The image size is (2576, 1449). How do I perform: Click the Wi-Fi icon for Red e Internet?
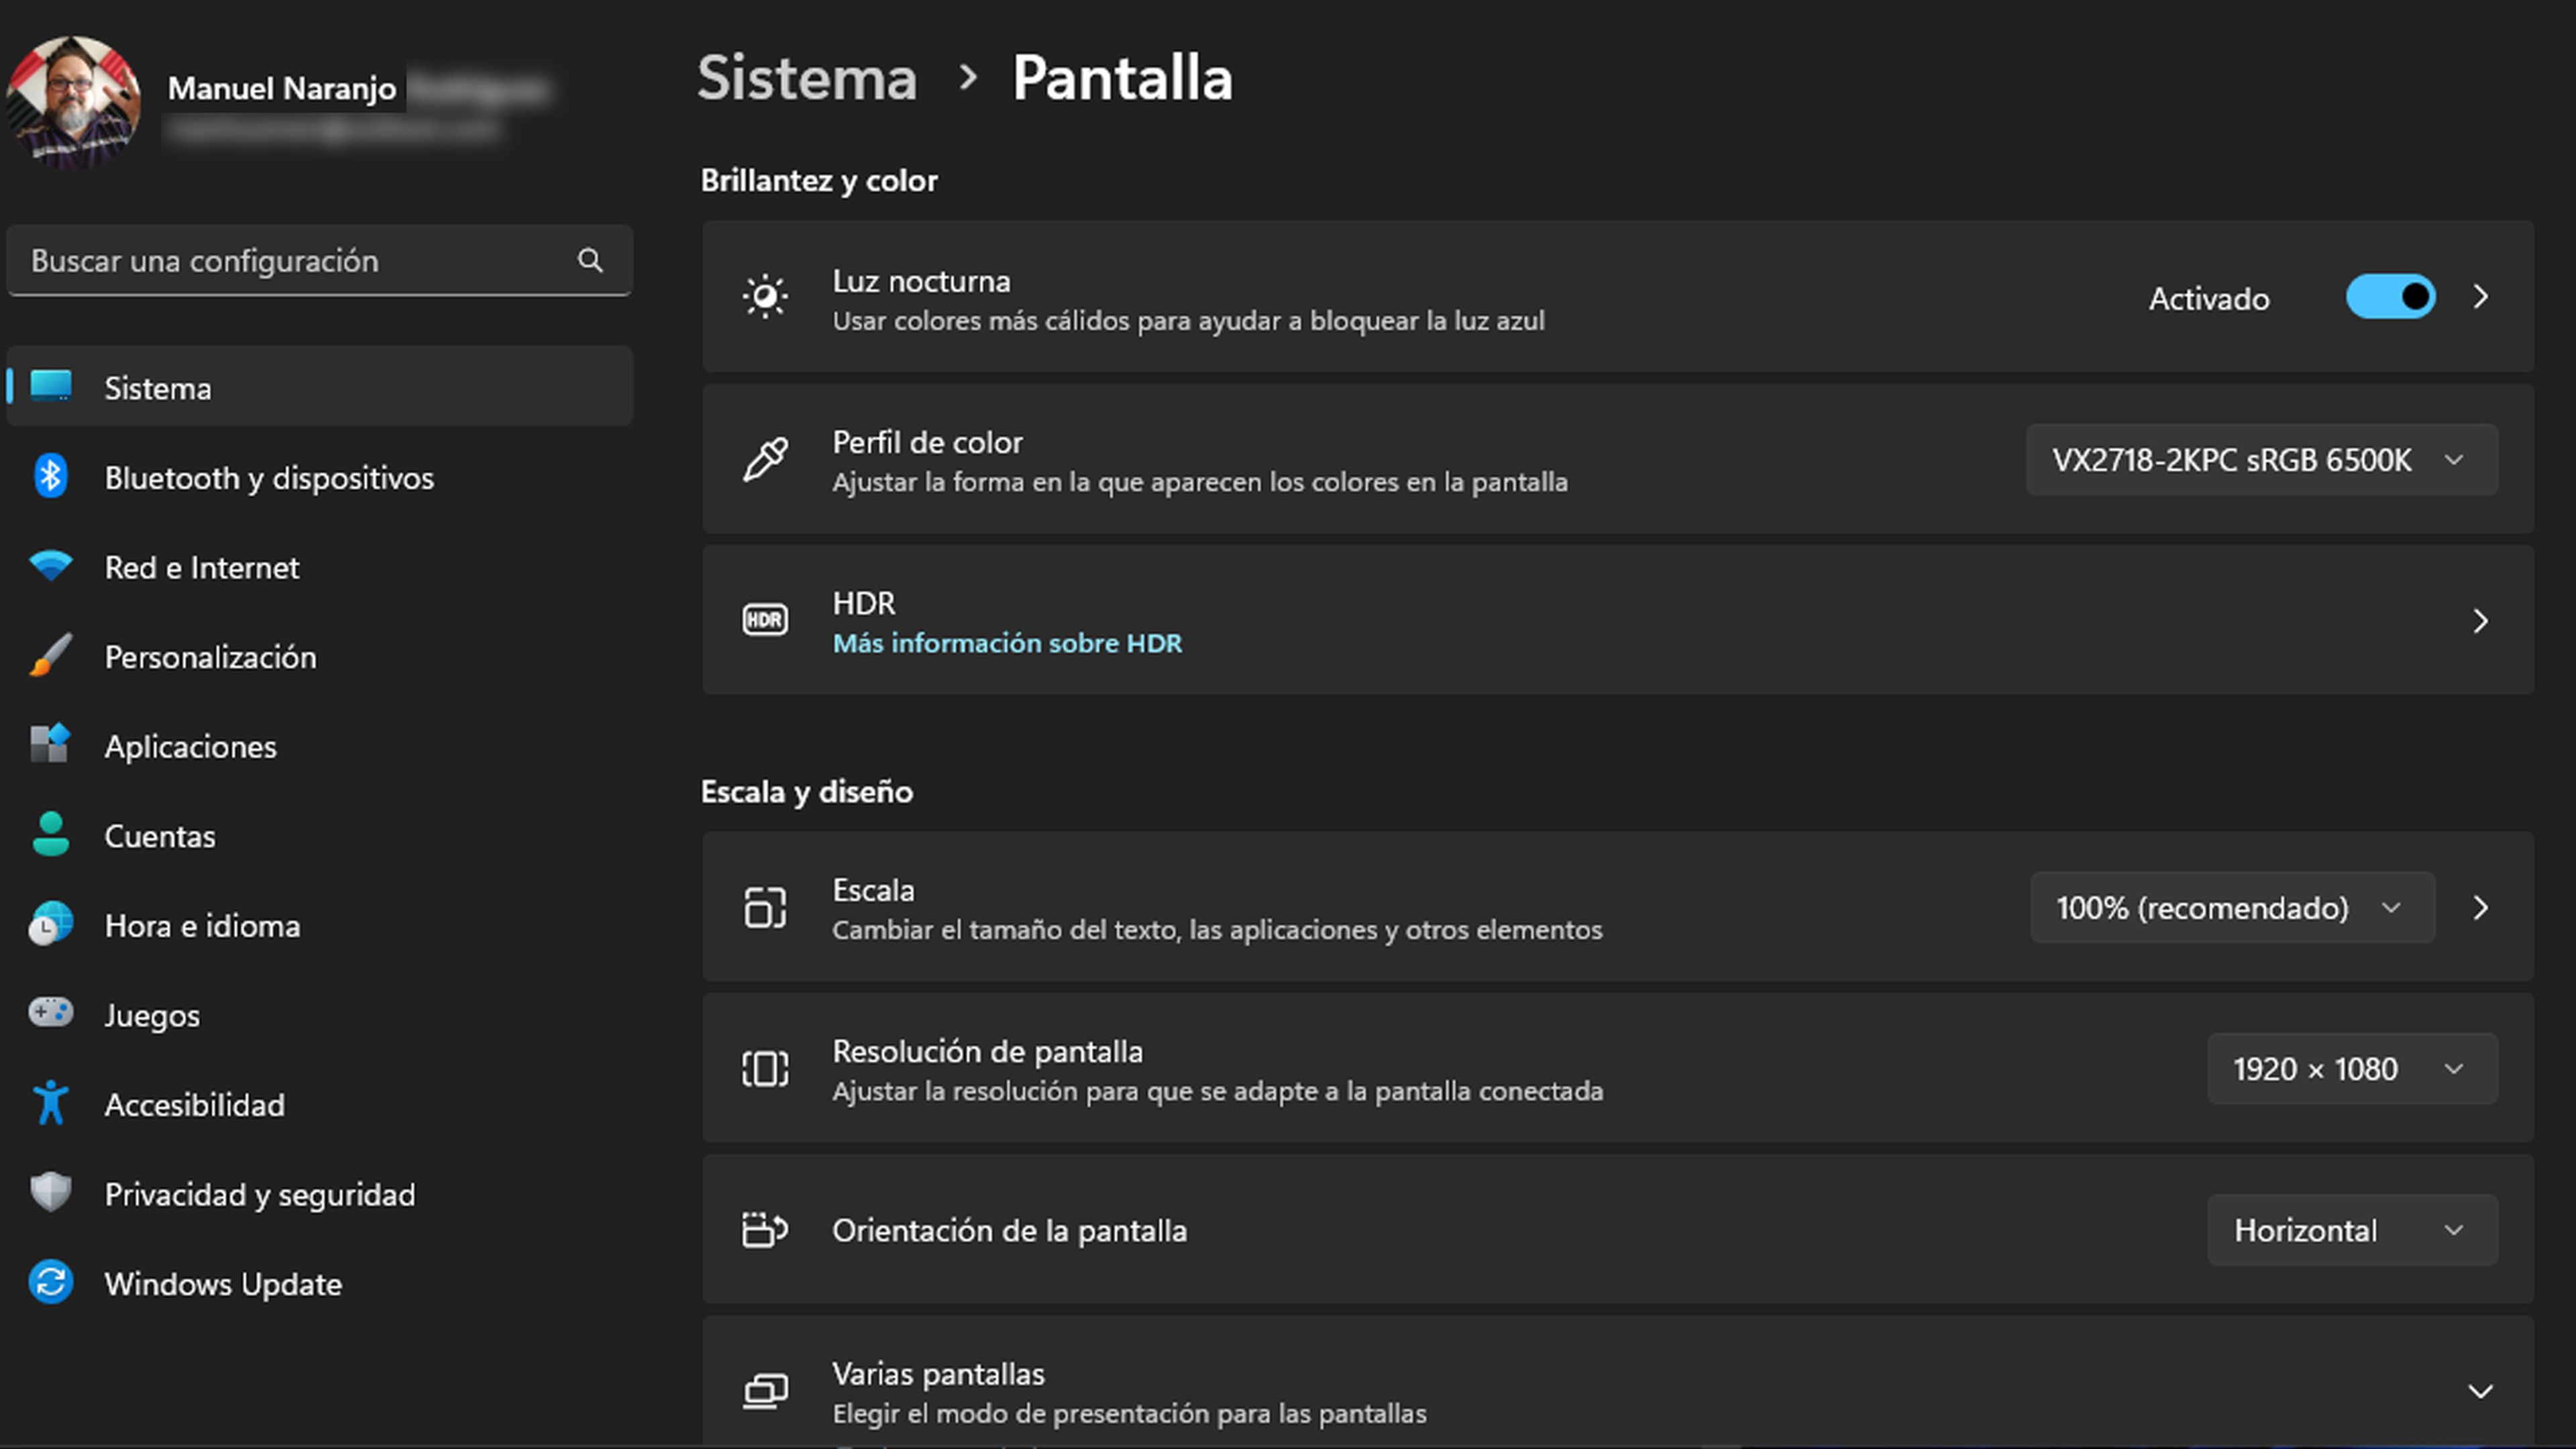pos(50,566)
